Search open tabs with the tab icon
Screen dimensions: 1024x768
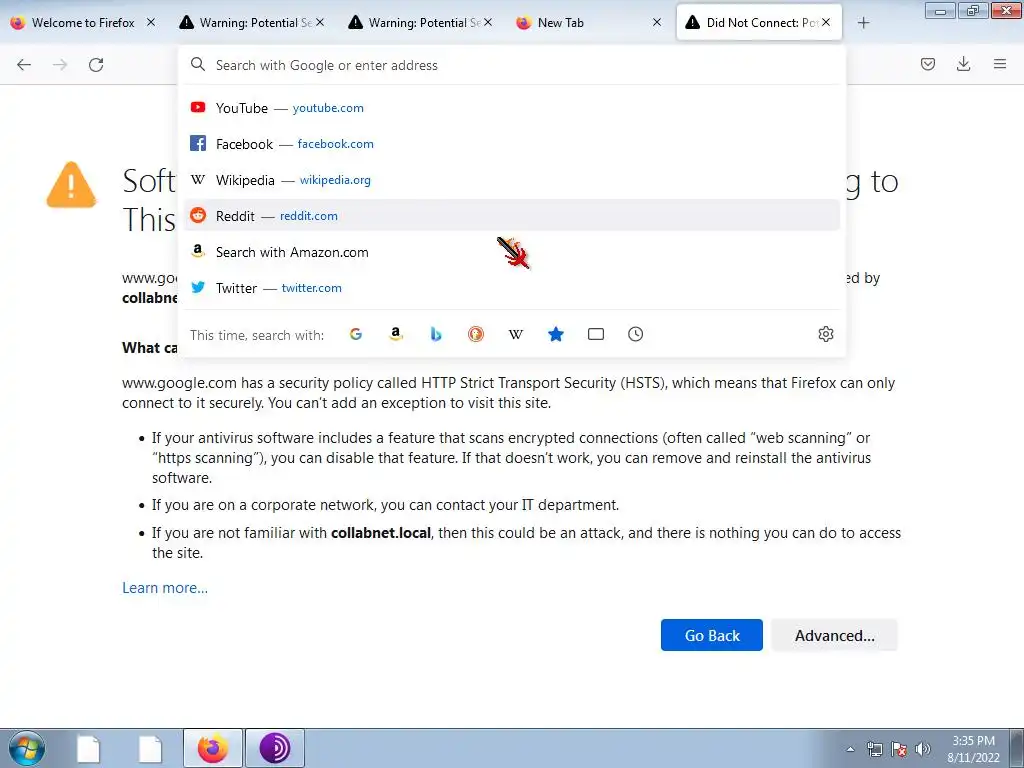pos(596,334)
